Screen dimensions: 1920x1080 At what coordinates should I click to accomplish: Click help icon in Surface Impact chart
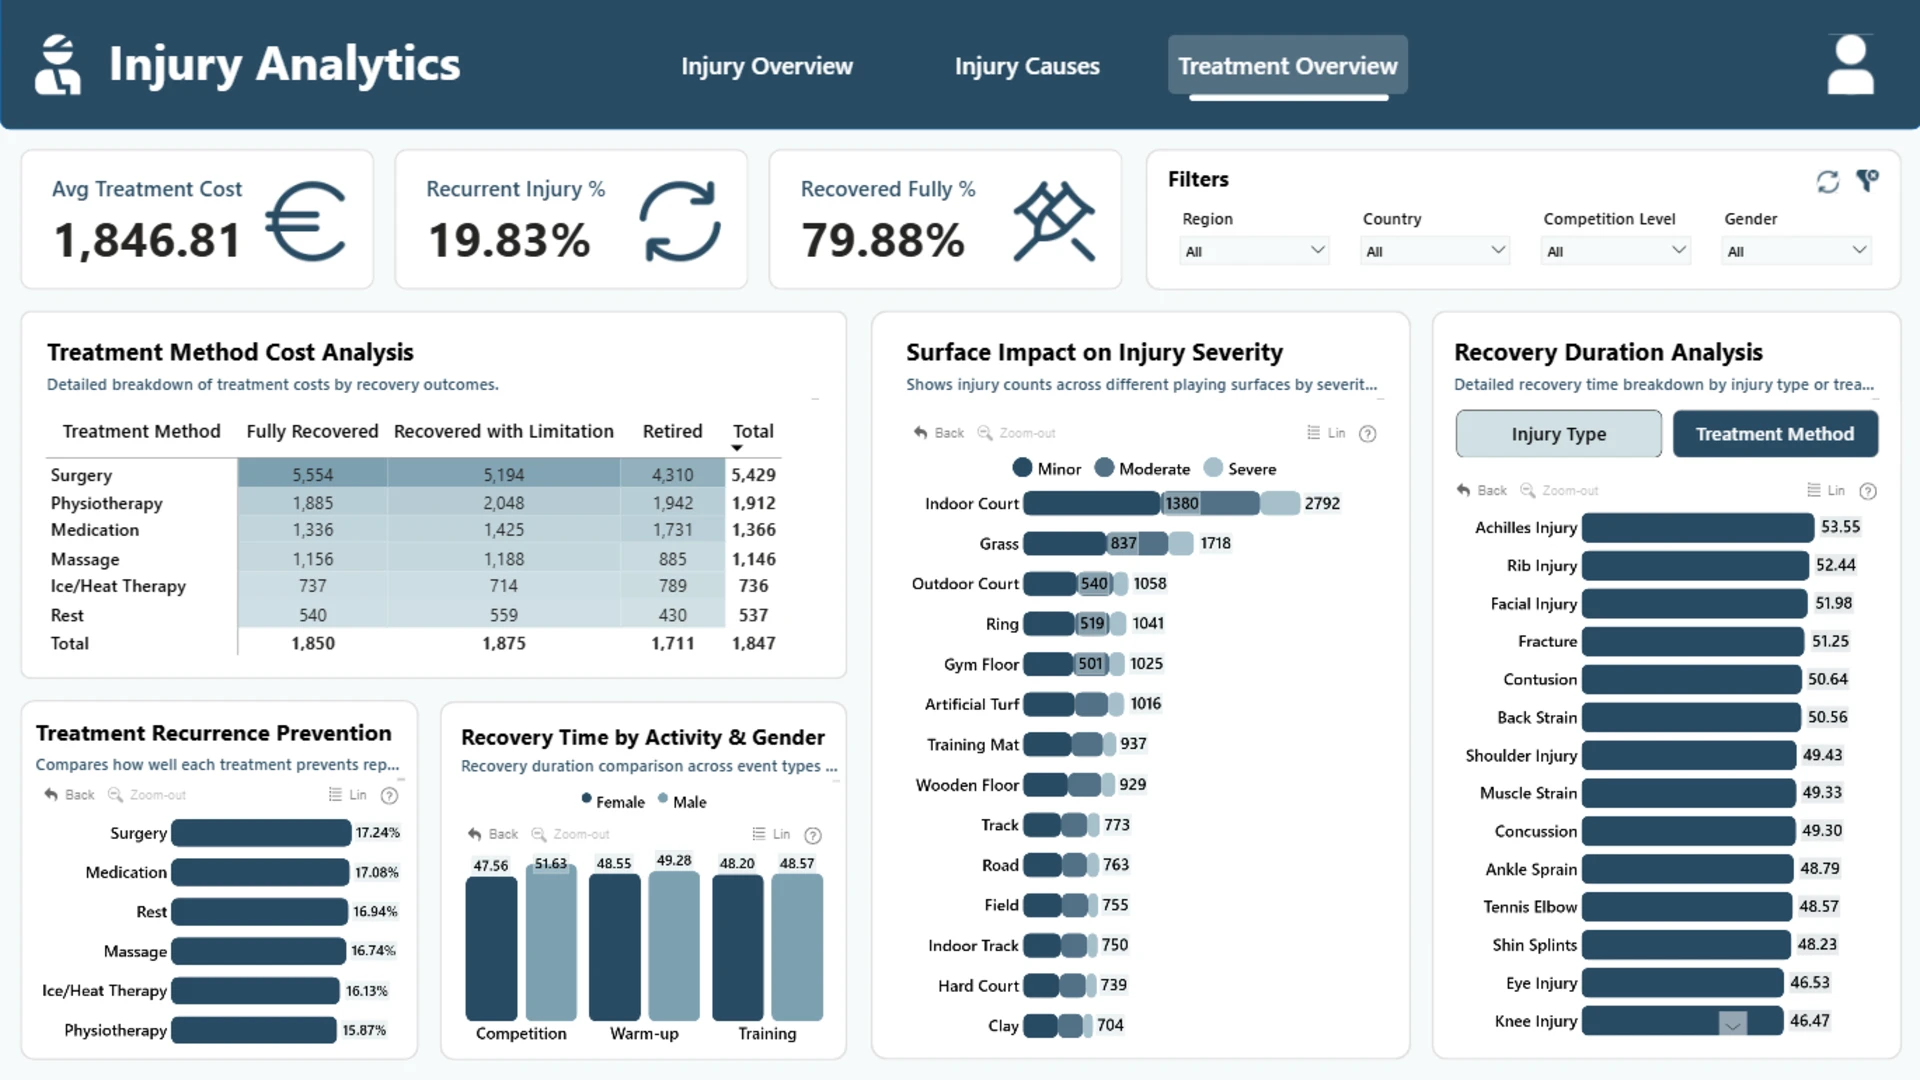[1368, 433]
